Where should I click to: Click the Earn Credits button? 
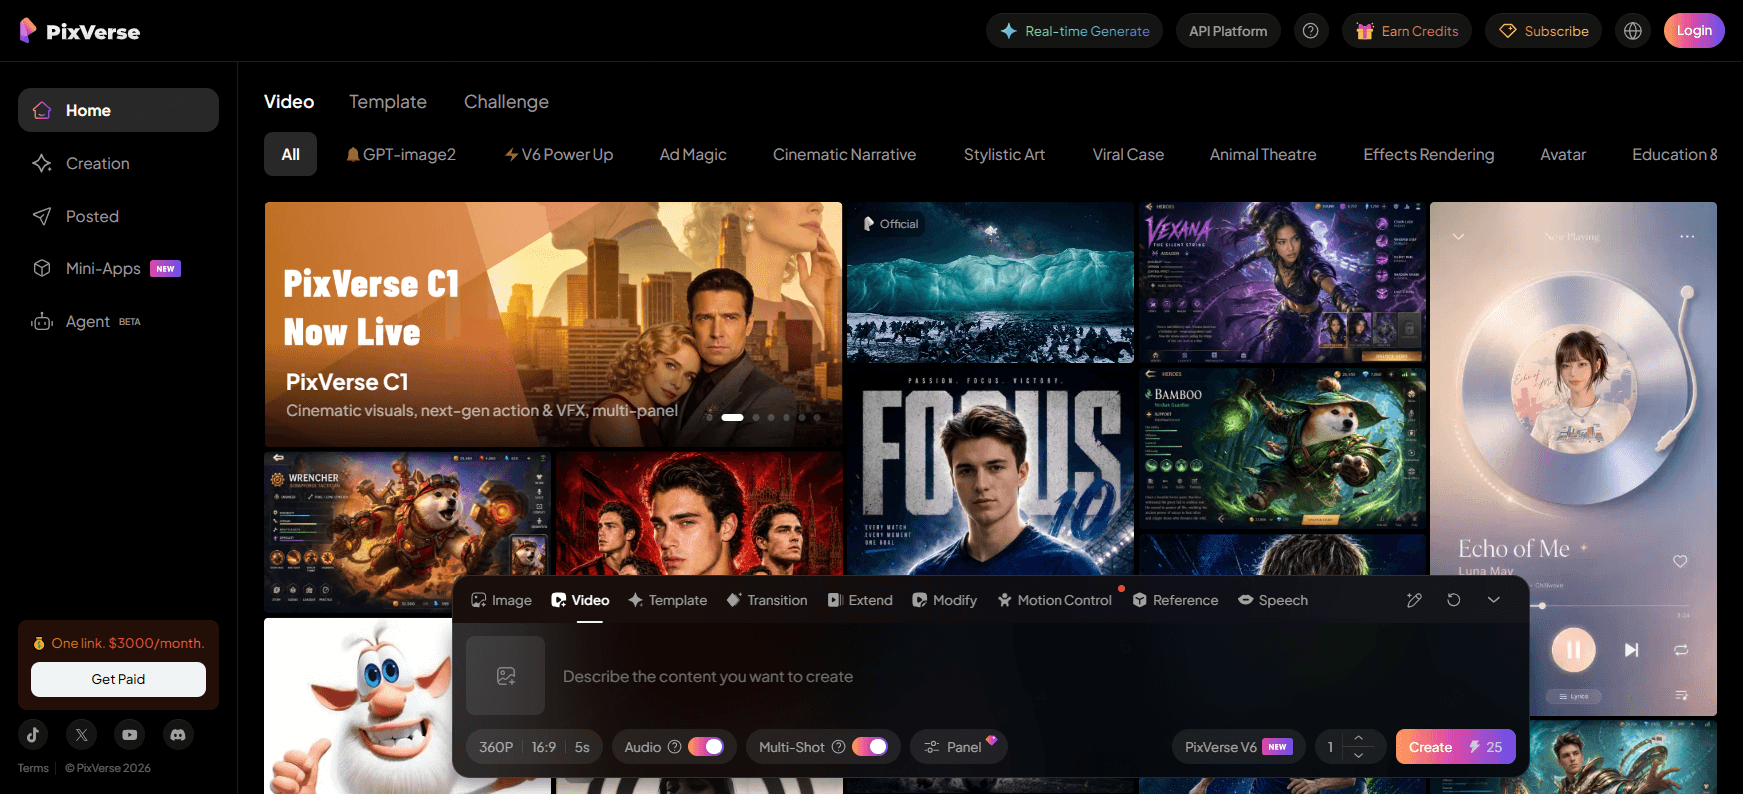point(1407,31)
